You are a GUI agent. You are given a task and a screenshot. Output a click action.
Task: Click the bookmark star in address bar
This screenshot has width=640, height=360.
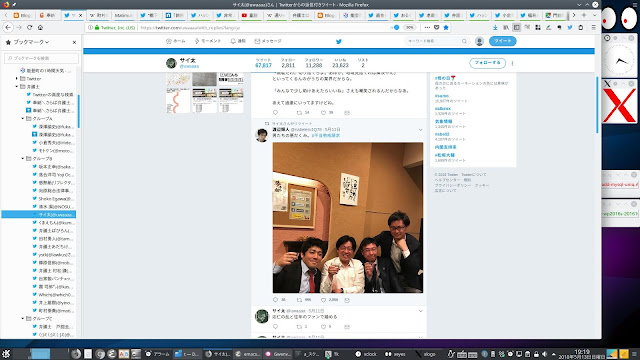tap(446, 27)
